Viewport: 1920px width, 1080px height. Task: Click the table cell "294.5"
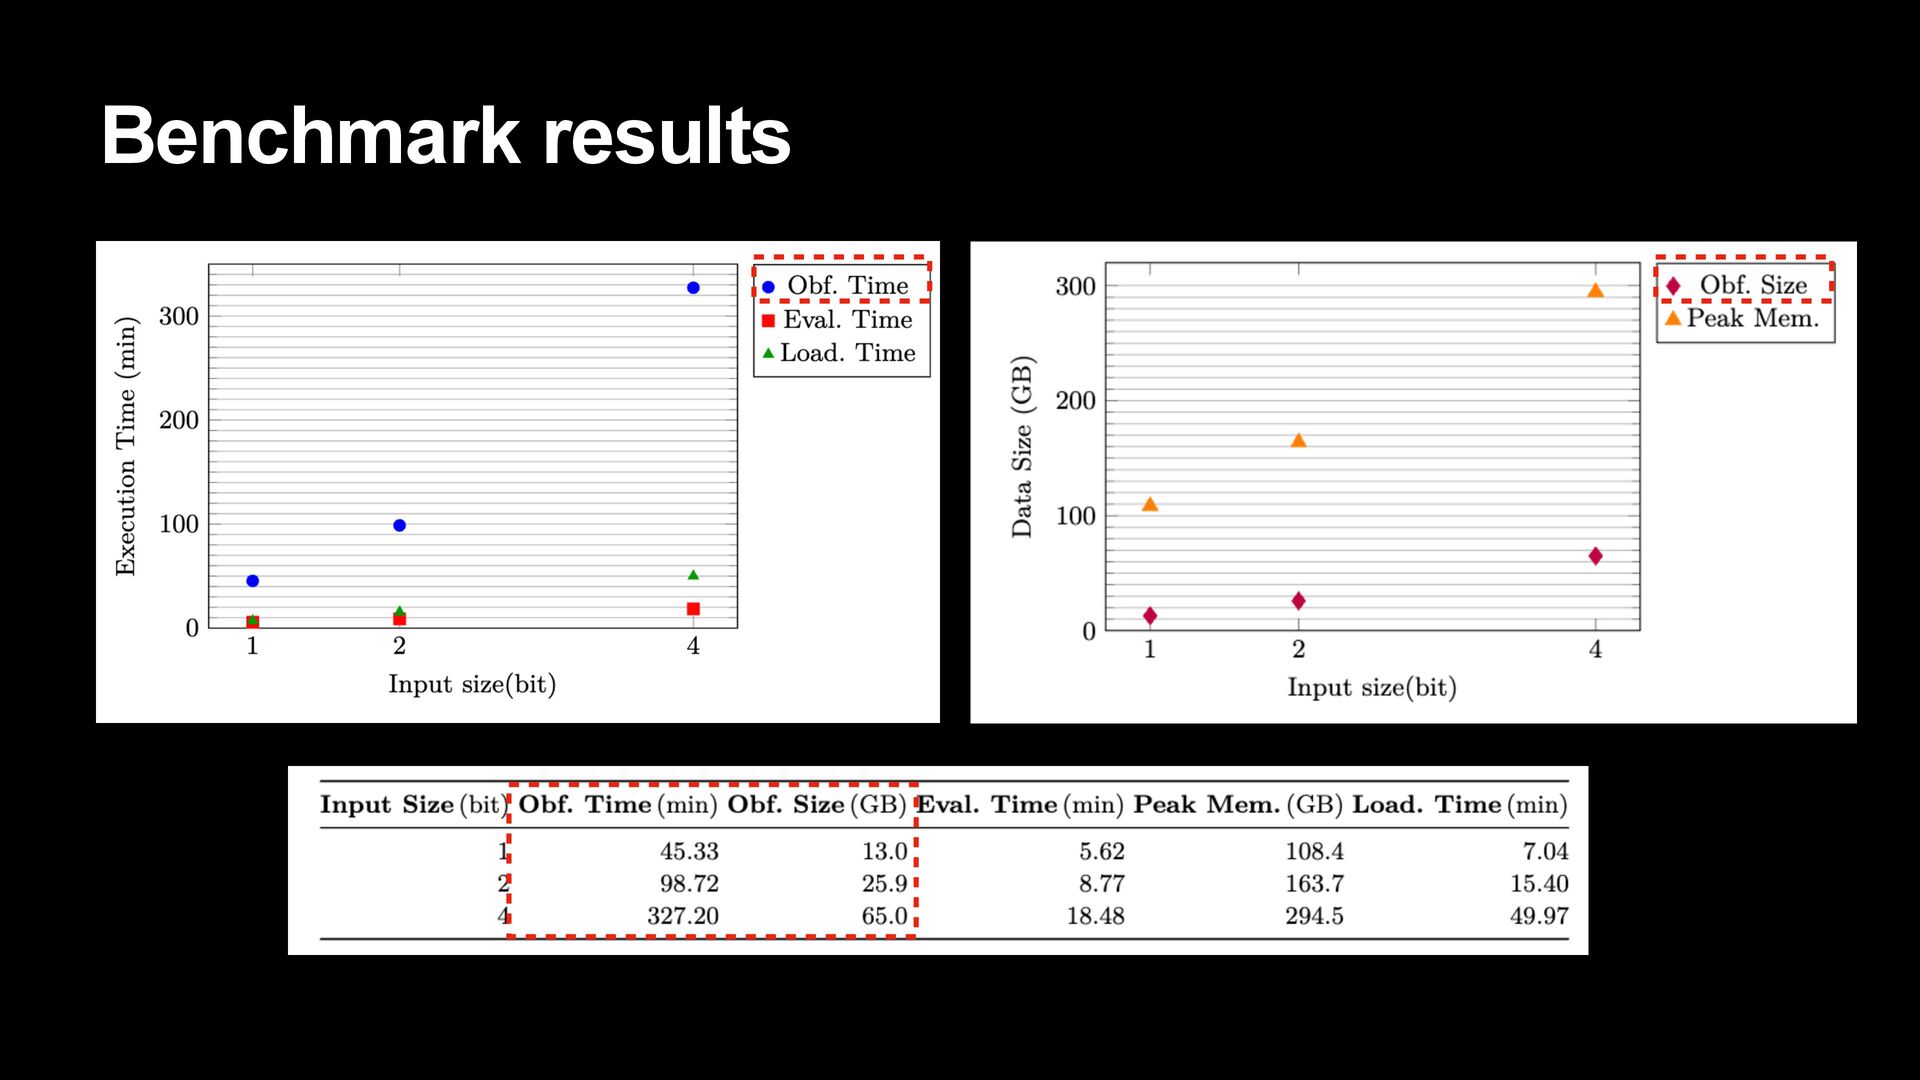coord(1315,916)
